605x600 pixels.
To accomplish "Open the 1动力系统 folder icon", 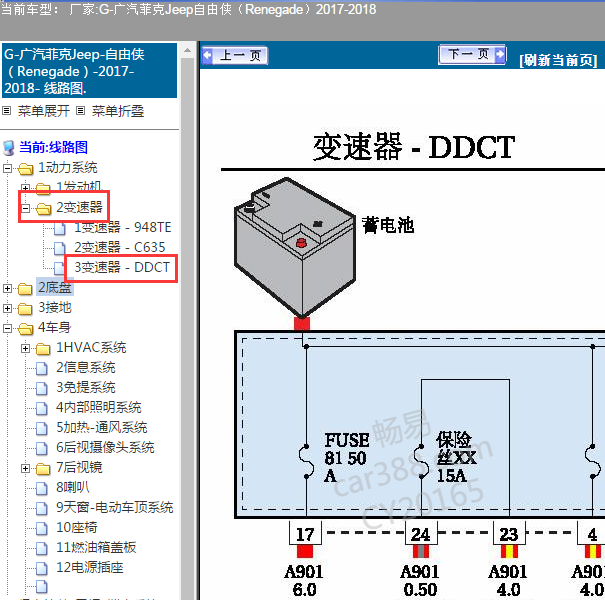I will (25, 169).
